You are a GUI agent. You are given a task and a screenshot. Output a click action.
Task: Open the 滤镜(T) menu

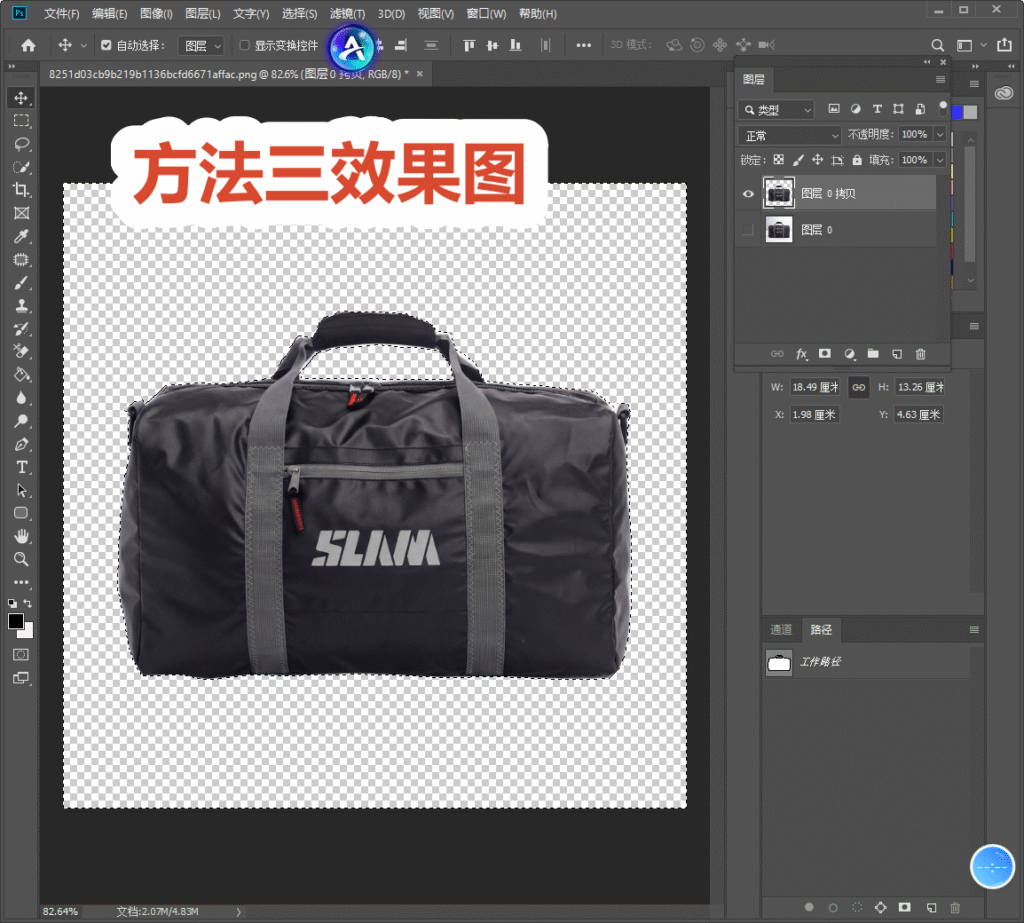[347, 14]
